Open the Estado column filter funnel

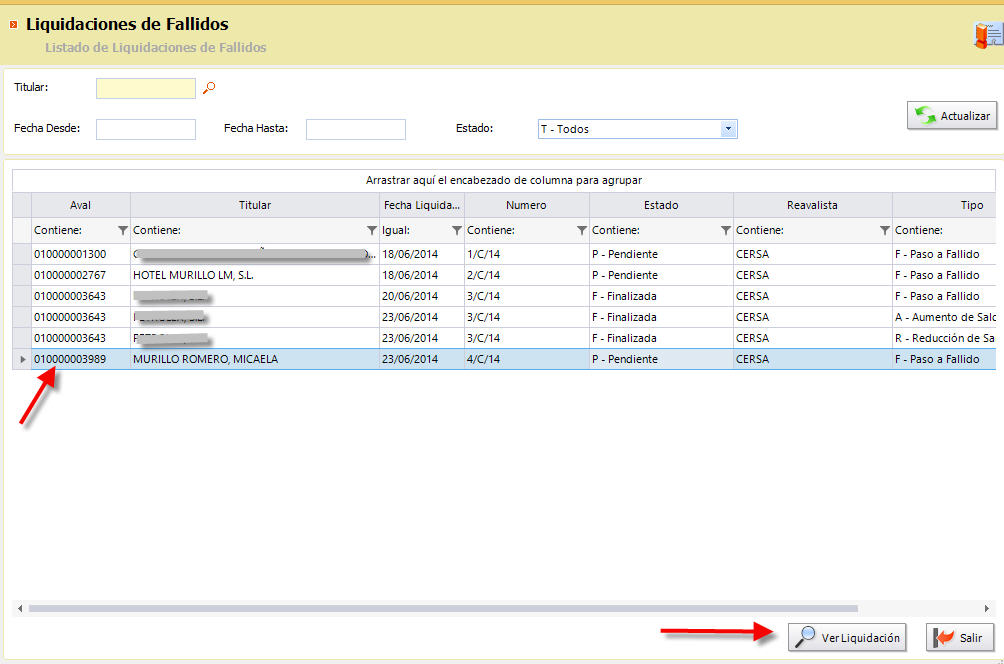tap(725, 230)
